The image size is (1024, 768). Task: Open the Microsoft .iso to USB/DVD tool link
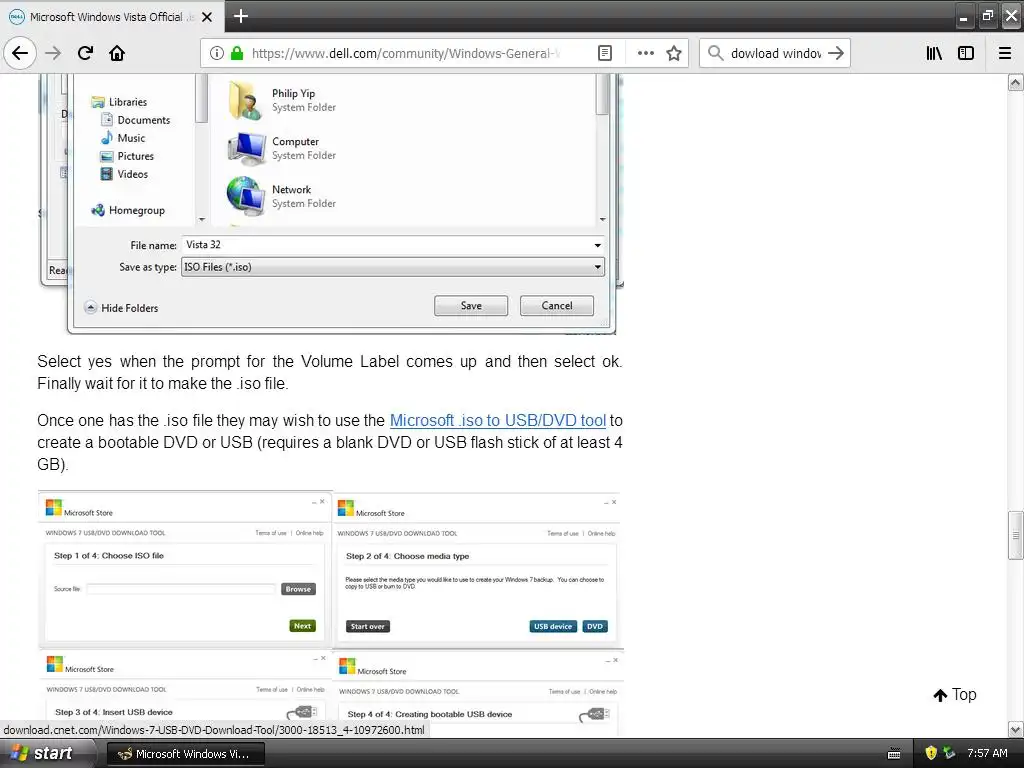click(x=498, y=421)
